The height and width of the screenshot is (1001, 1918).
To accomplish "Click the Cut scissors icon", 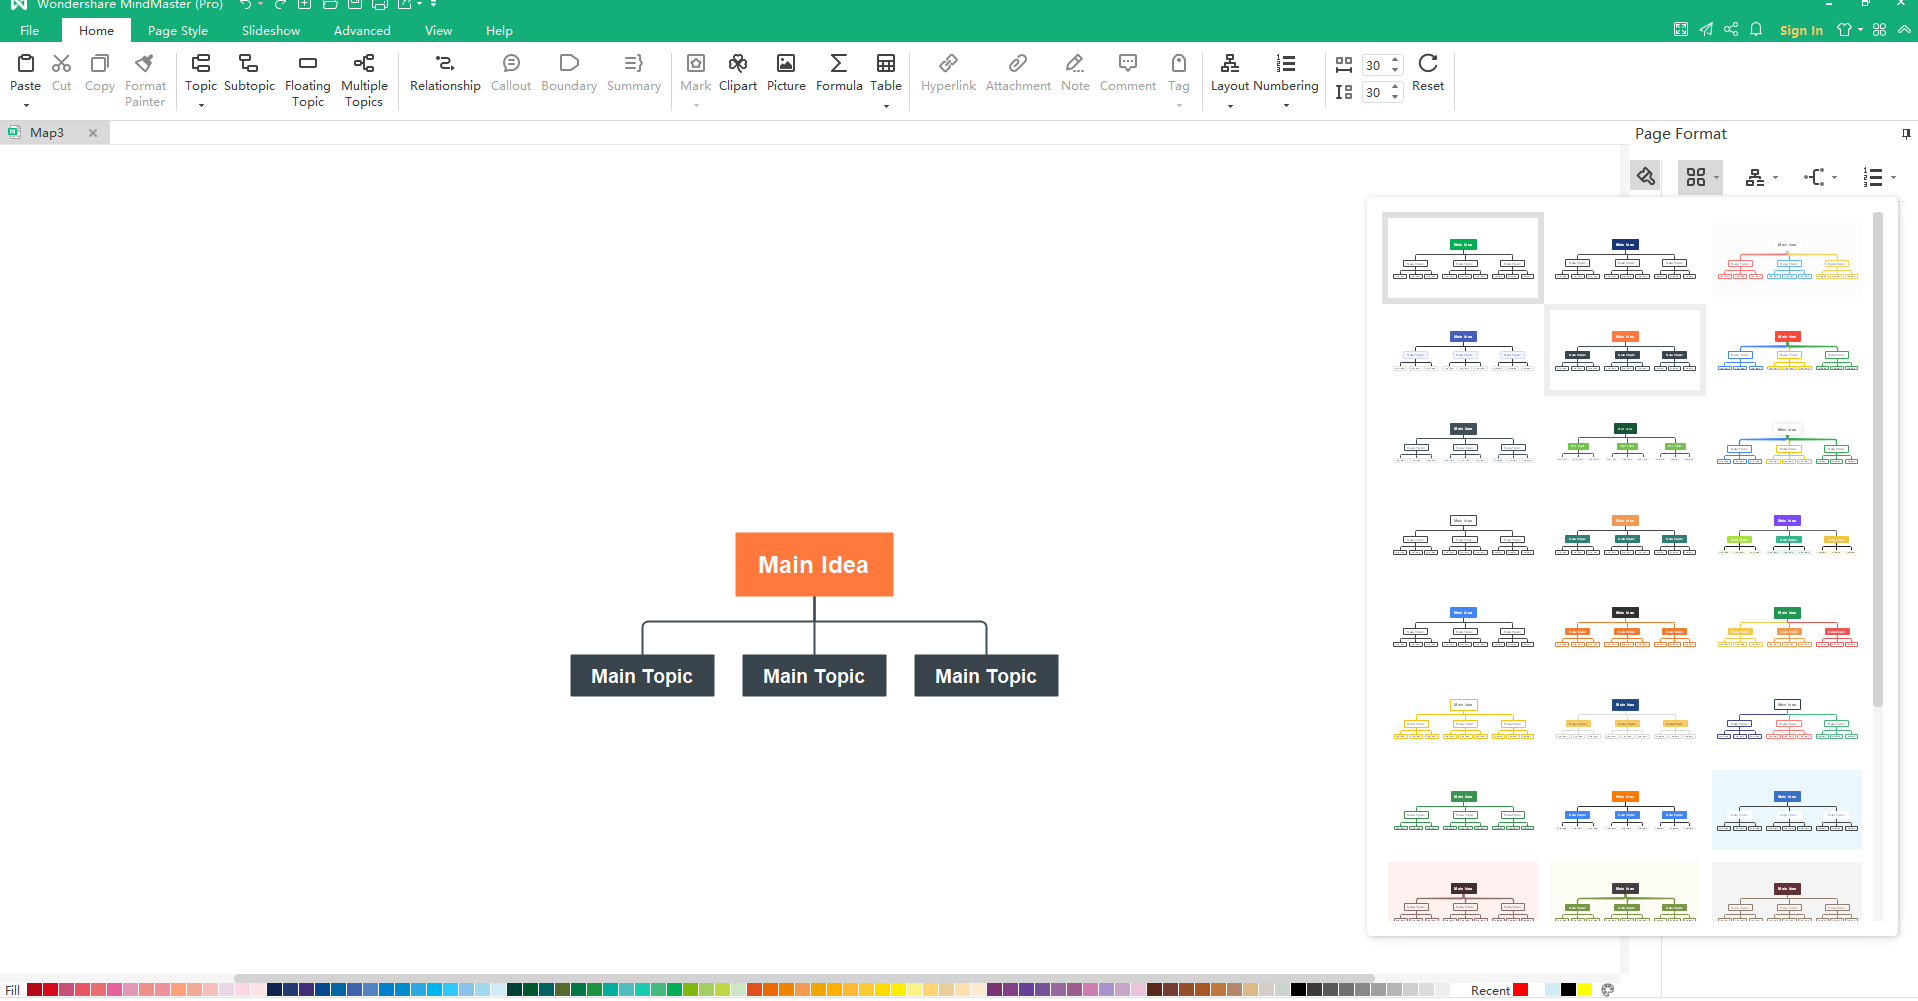I will [x=62, y=64].
